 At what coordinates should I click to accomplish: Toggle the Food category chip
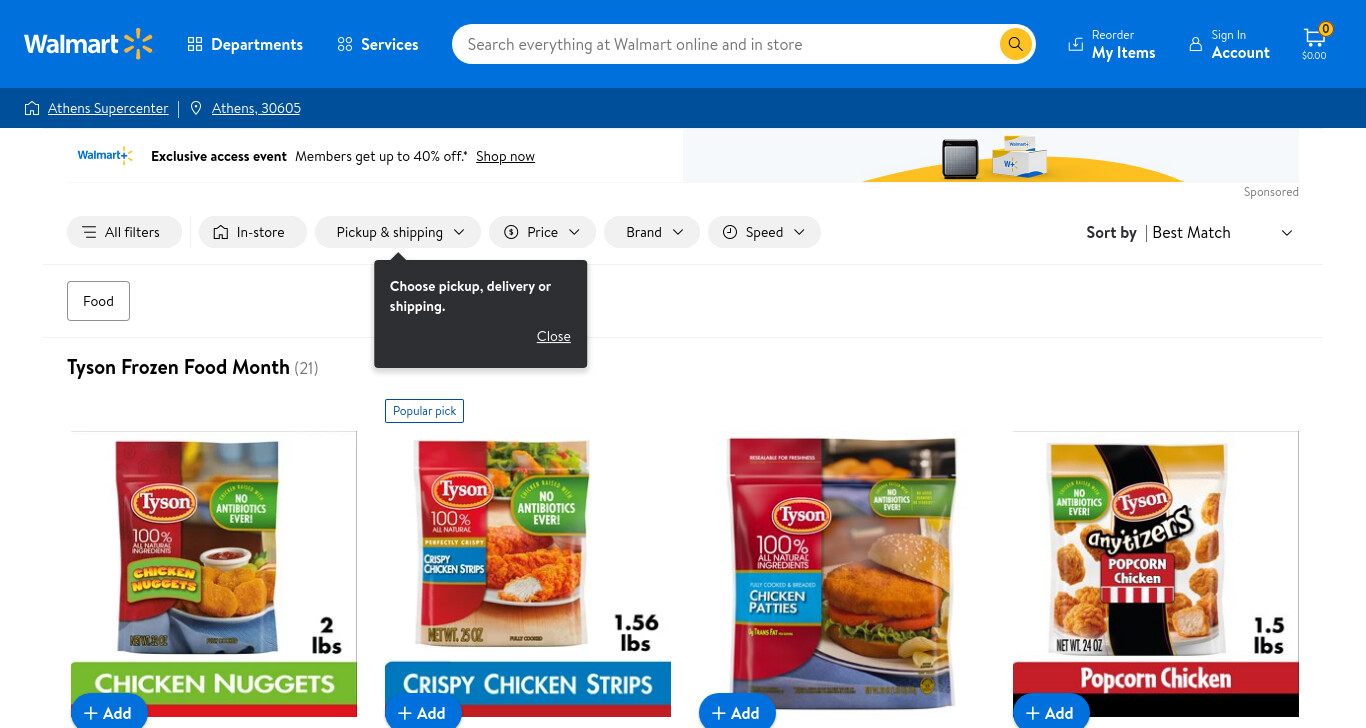(98, 301)
